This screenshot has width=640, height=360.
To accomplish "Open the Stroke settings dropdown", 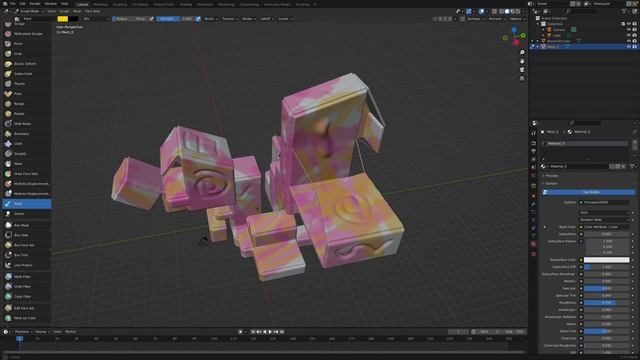I will [x=249, y=19].
